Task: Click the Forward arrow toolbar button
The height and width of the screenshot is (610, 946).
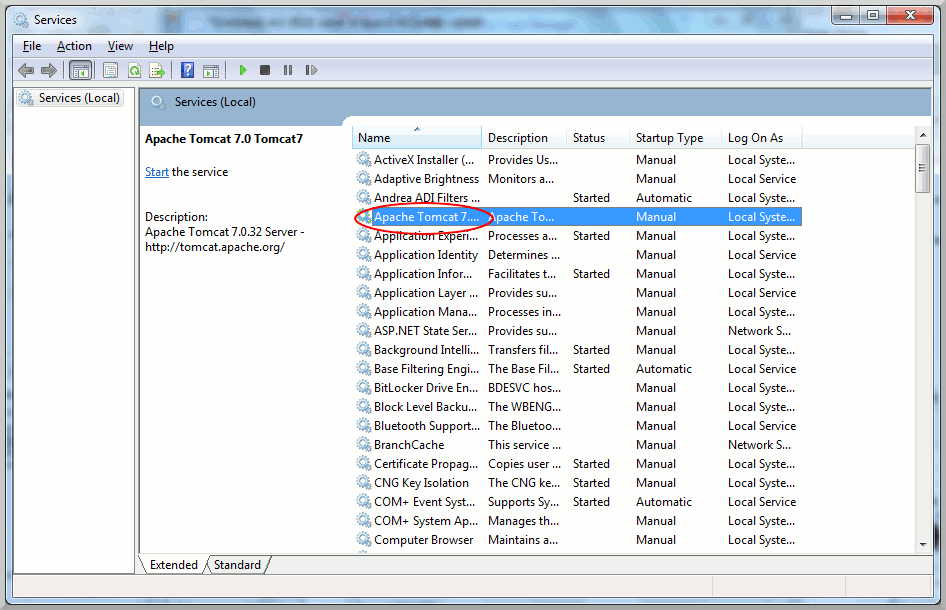Action: click(x=48, y=70)
